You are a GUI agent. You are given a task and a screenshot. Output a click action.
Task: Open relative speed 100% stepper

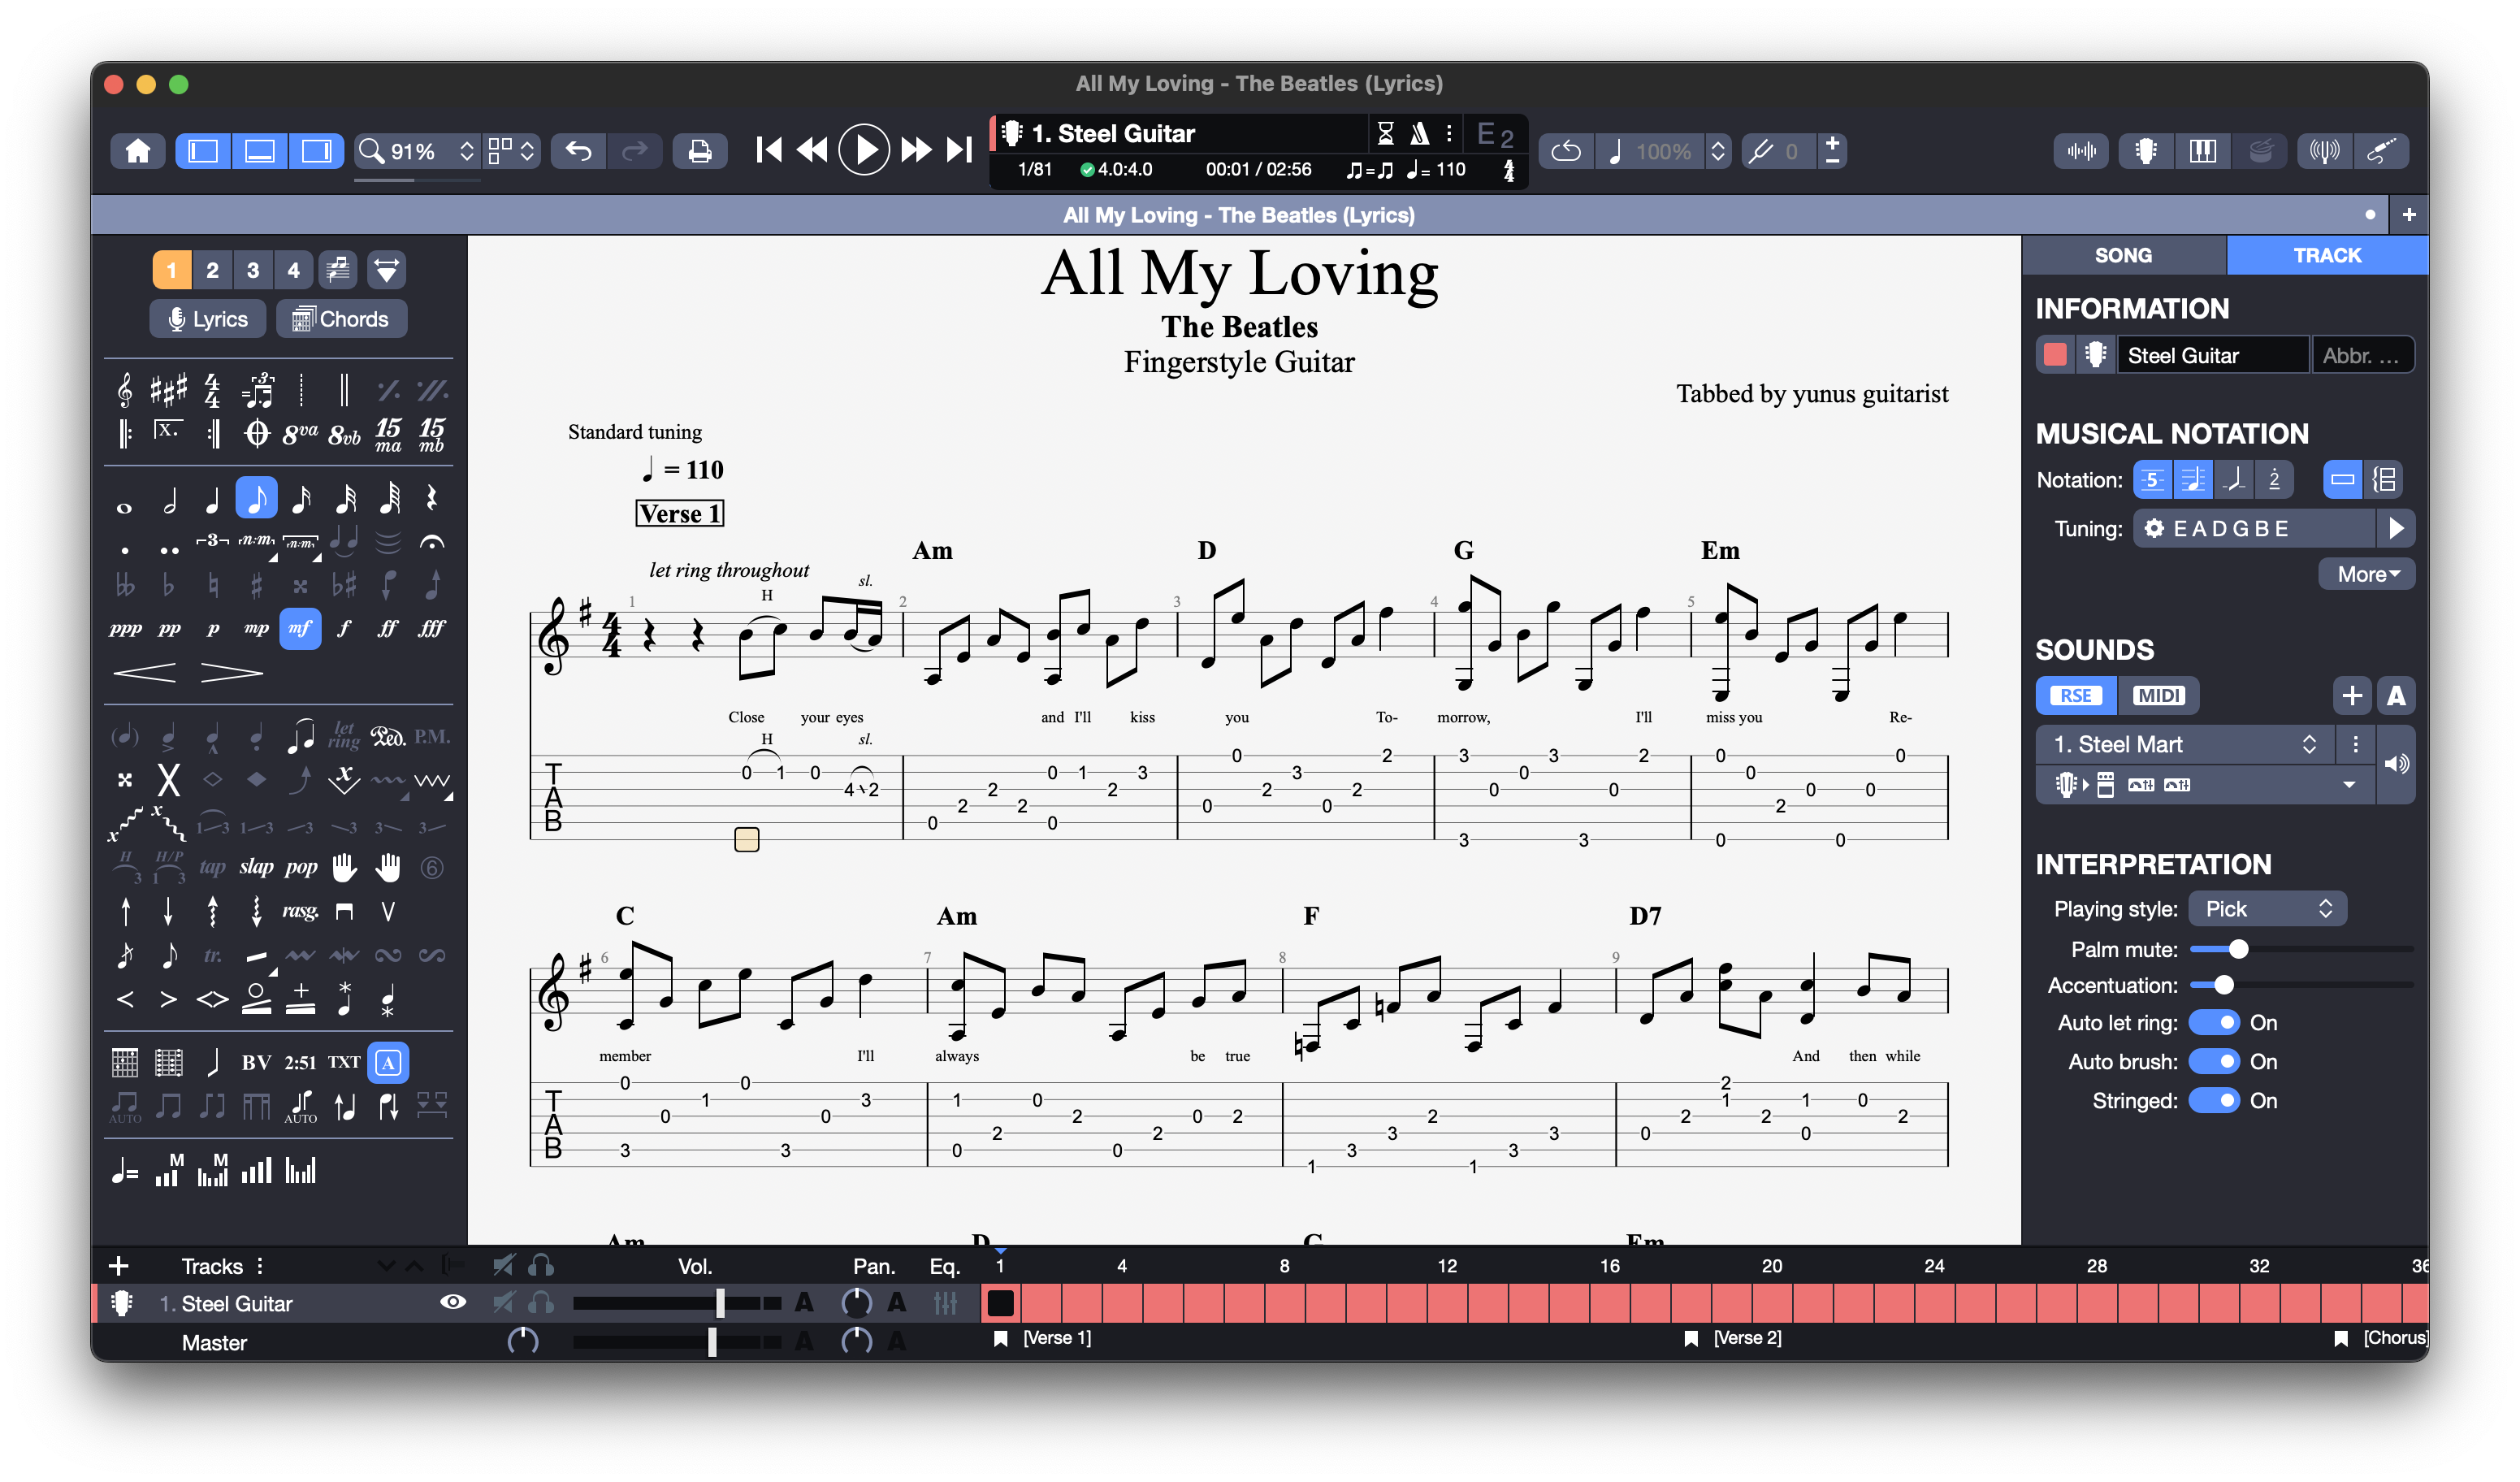(x=1717, y=151)
